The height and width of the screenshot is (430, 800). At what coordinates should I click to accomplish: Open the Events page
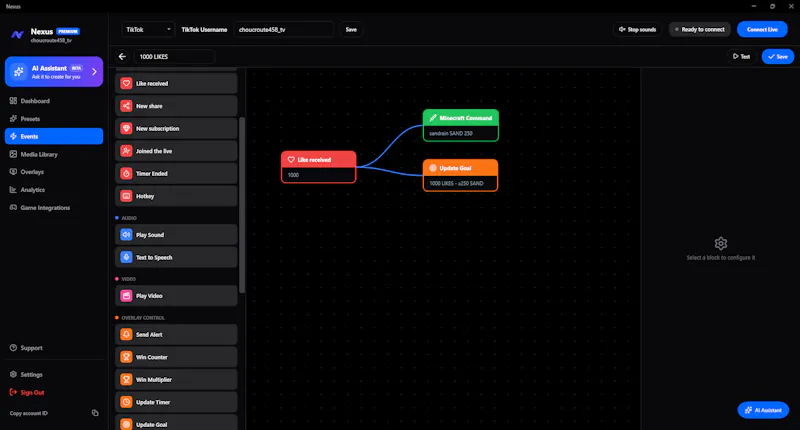[54, 136]
